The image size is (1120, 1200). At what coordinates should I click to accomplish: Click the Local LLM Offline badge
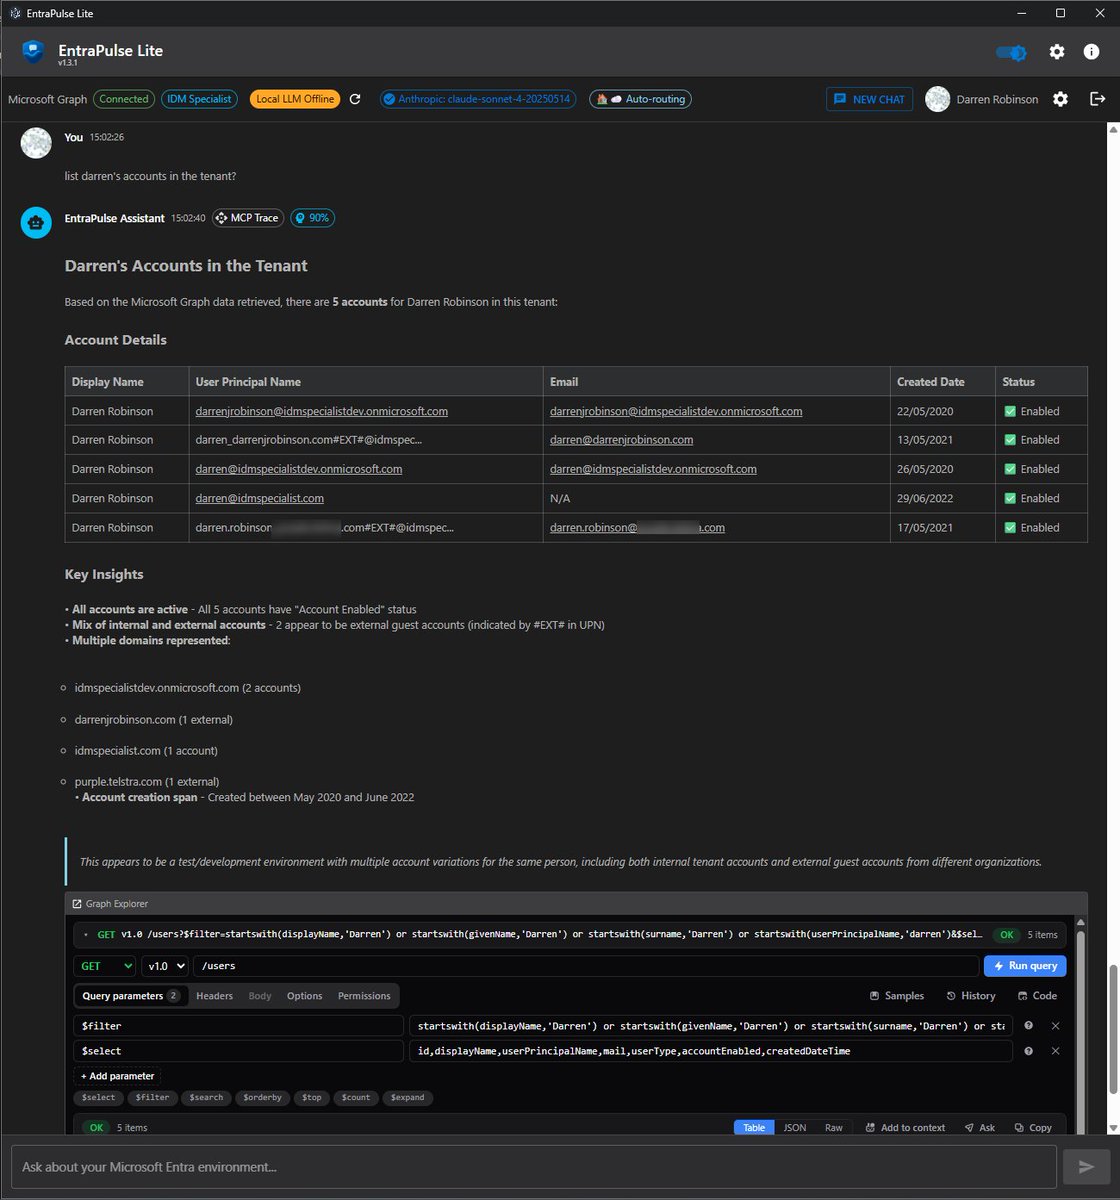click(295, 99)
